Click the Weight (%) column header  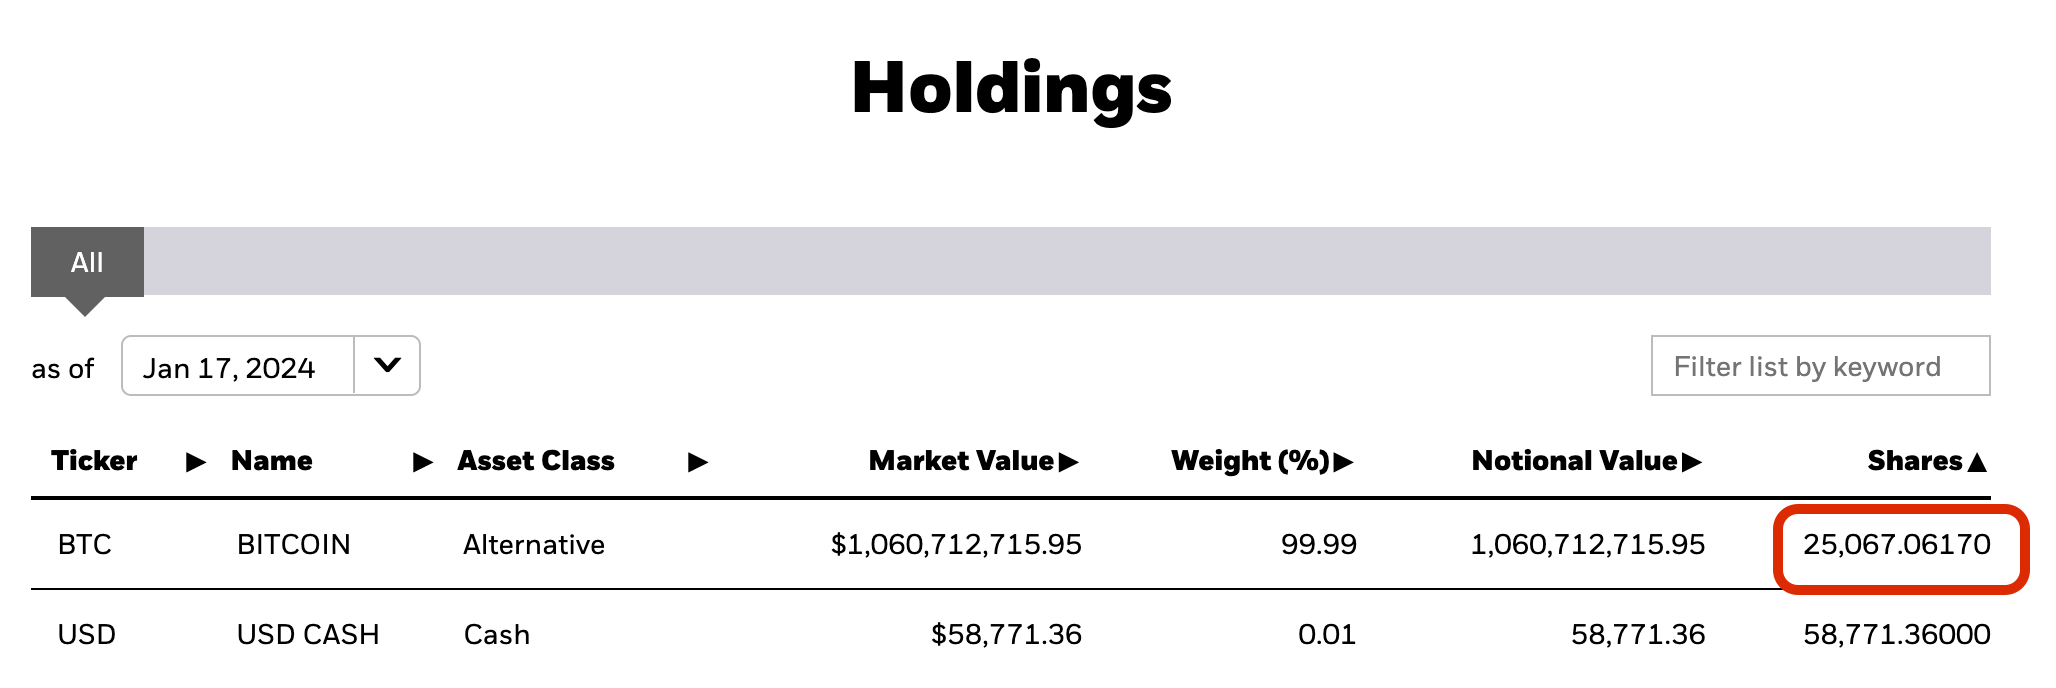[1250, 461]
